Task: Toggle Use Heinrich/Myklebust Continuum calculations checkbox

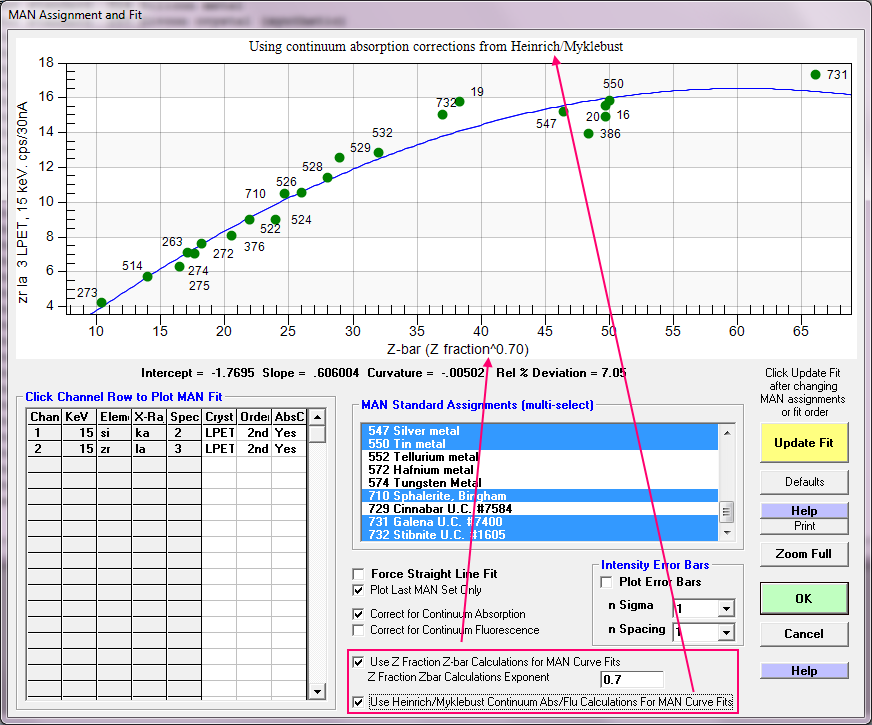Action: point(359,703)
